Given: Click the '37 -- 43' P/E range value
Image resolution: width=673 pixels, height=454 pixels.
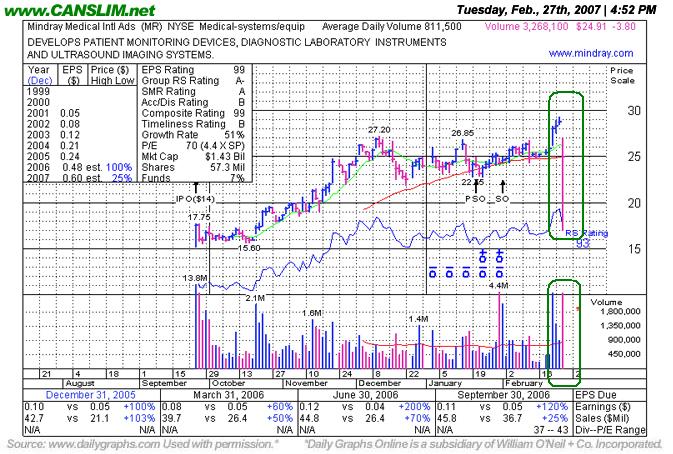Looking at the screenshot, I should point(551,430).
